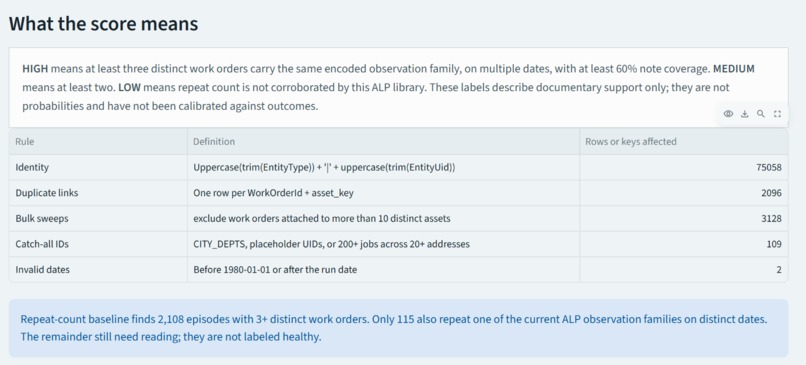
Task: Sort by the Rows or keys affected header
Action: click(x=684, y=141)
